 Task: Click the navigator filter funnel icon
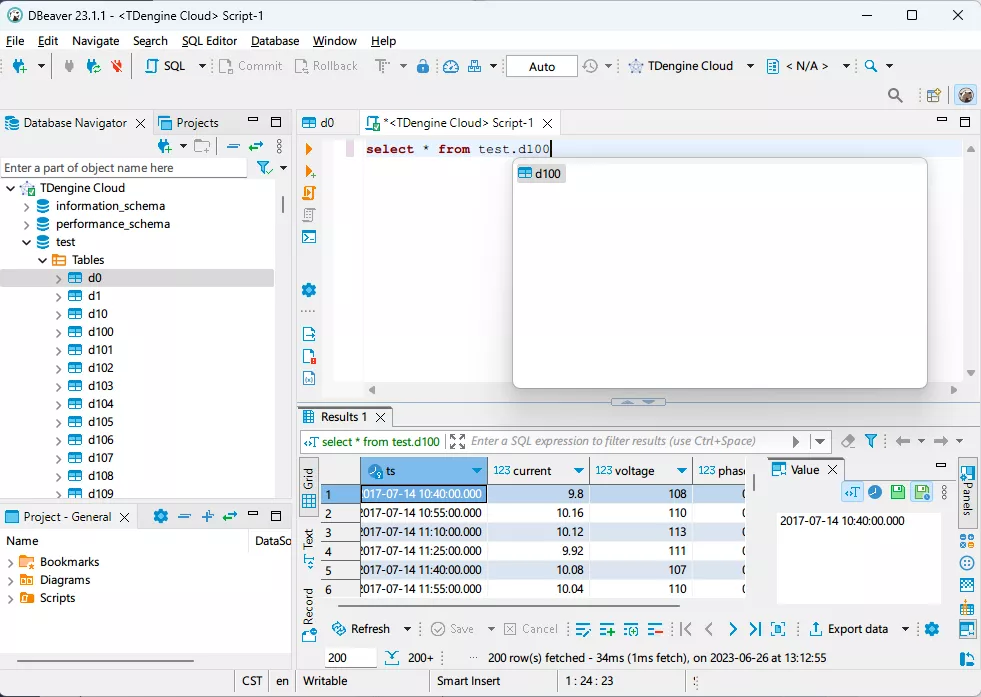263,168
